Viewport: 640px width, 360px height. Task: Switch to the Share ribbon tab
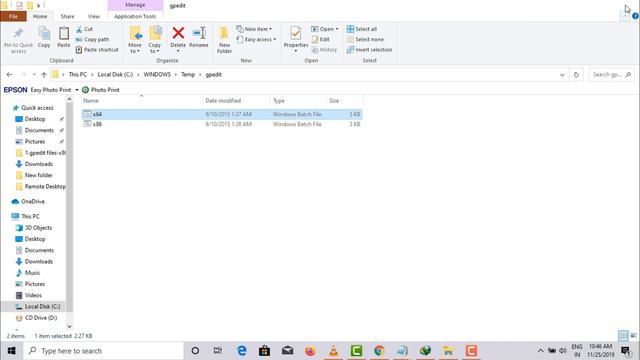[x=67, y=16]
